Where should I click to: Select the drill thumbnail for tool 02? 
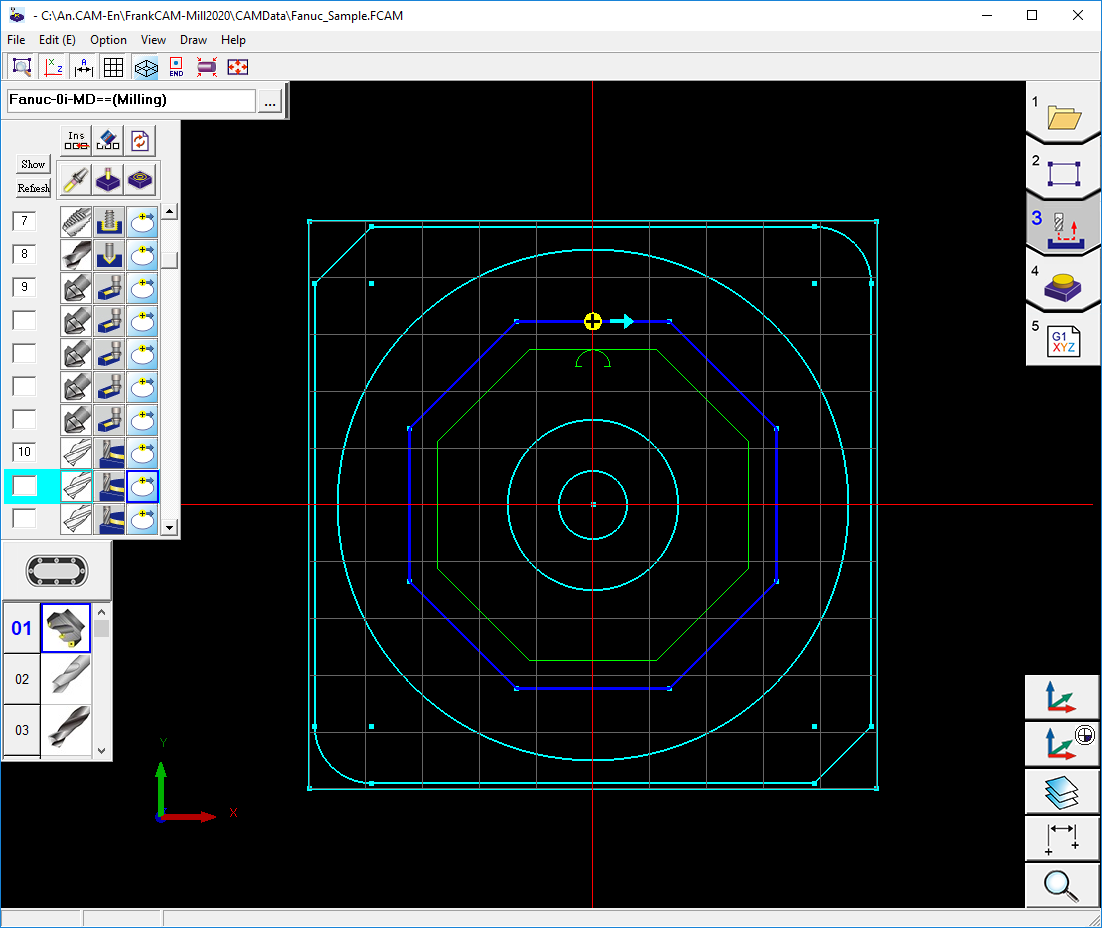[66, 679]
